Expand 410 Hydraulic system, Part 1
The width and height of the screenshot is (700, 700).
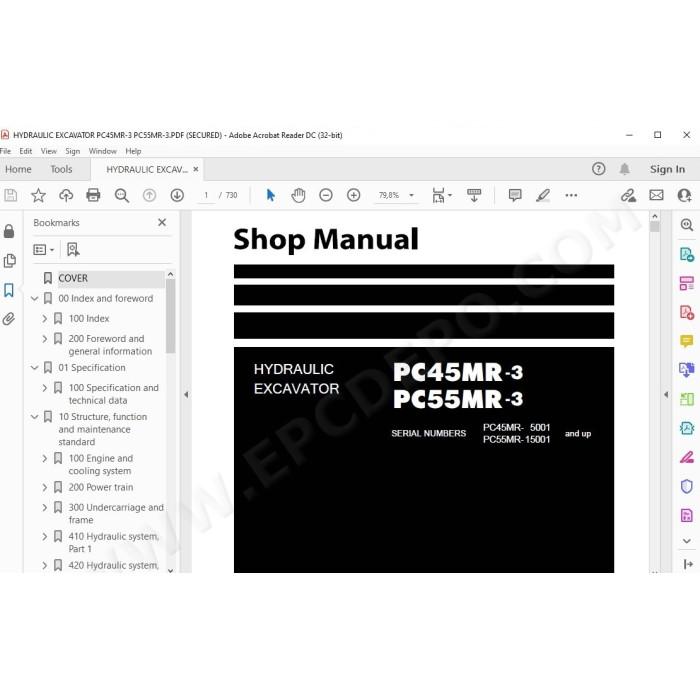(x=45, y=537)
